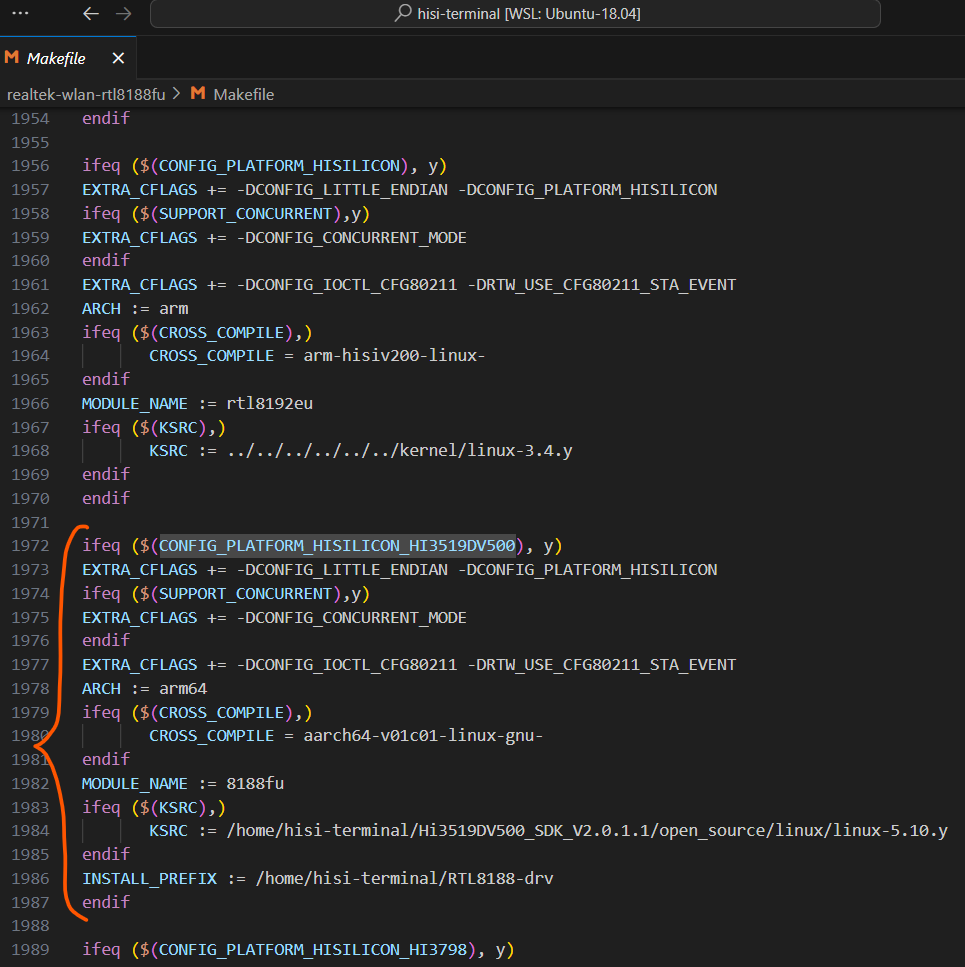Click line number 1956 in gutter
This screenshot has height=967, width=965.
click(30, 166)
